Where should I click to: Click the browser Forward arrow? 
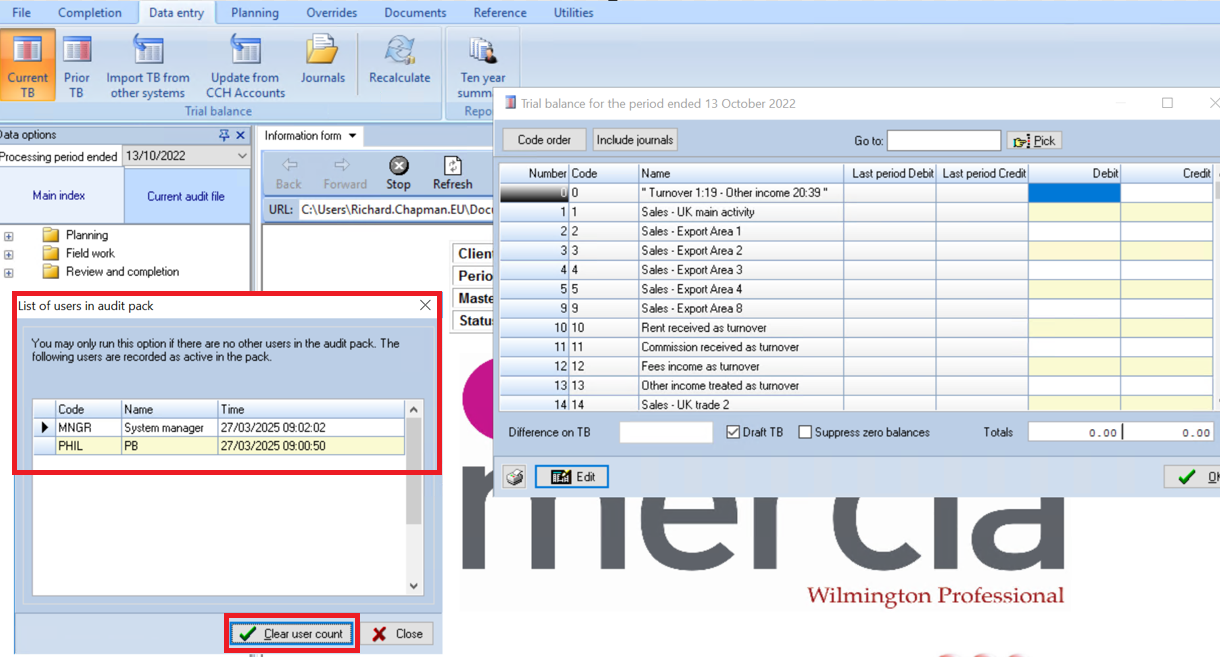tap(345, 173)
